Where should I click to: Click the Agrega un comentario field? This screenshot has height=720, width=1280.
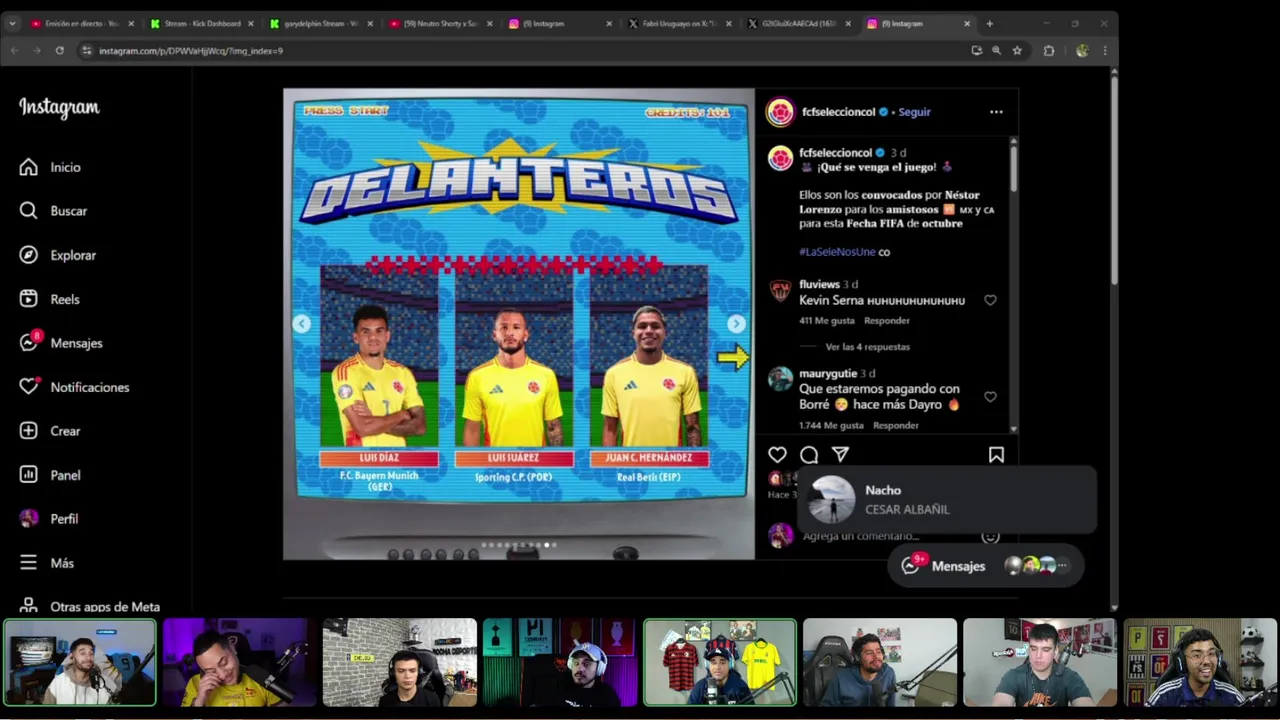coord(860,536)
